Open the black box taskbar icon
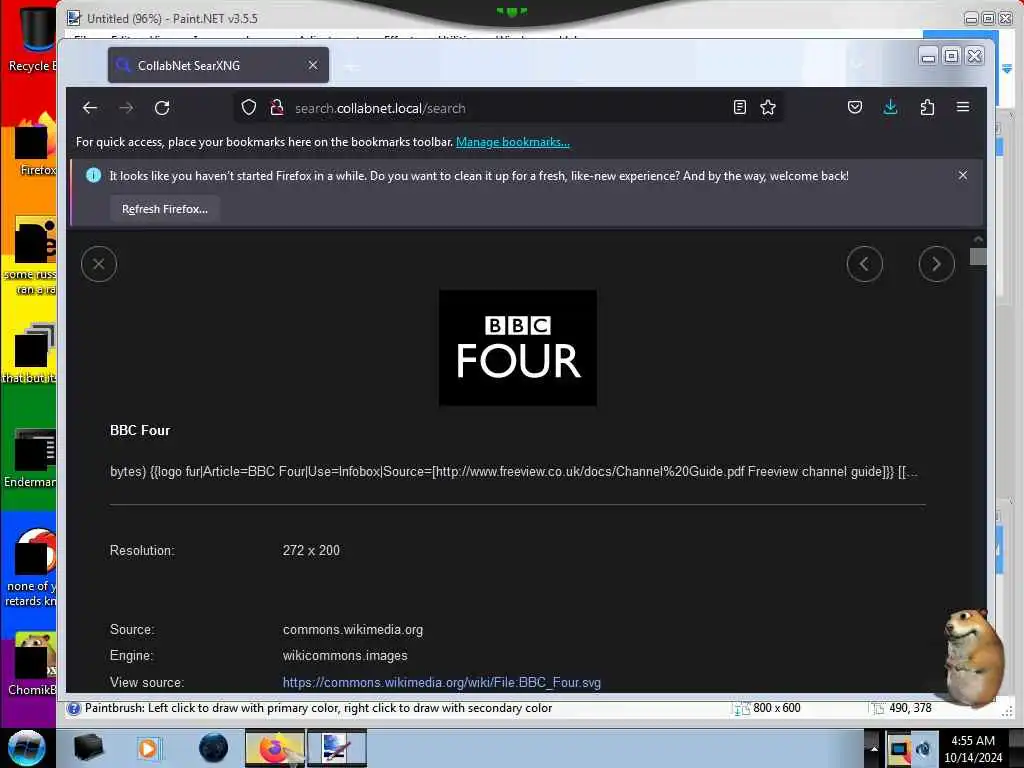1024x768 pixels. pos(88,748)
